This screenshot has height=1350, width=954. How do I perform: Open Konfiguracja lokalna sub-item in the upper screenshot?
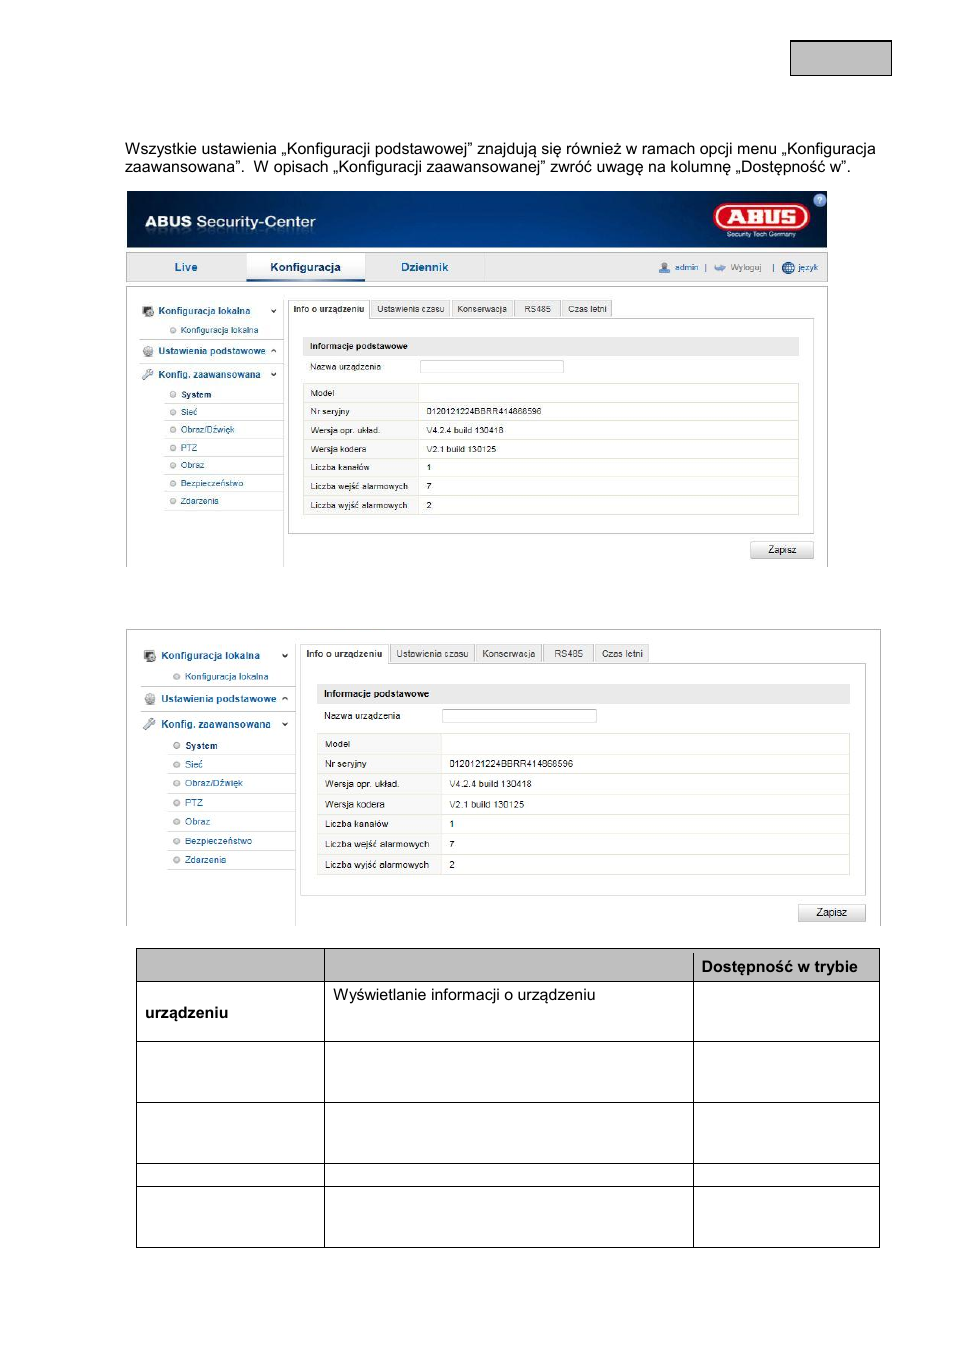point(219,330)
